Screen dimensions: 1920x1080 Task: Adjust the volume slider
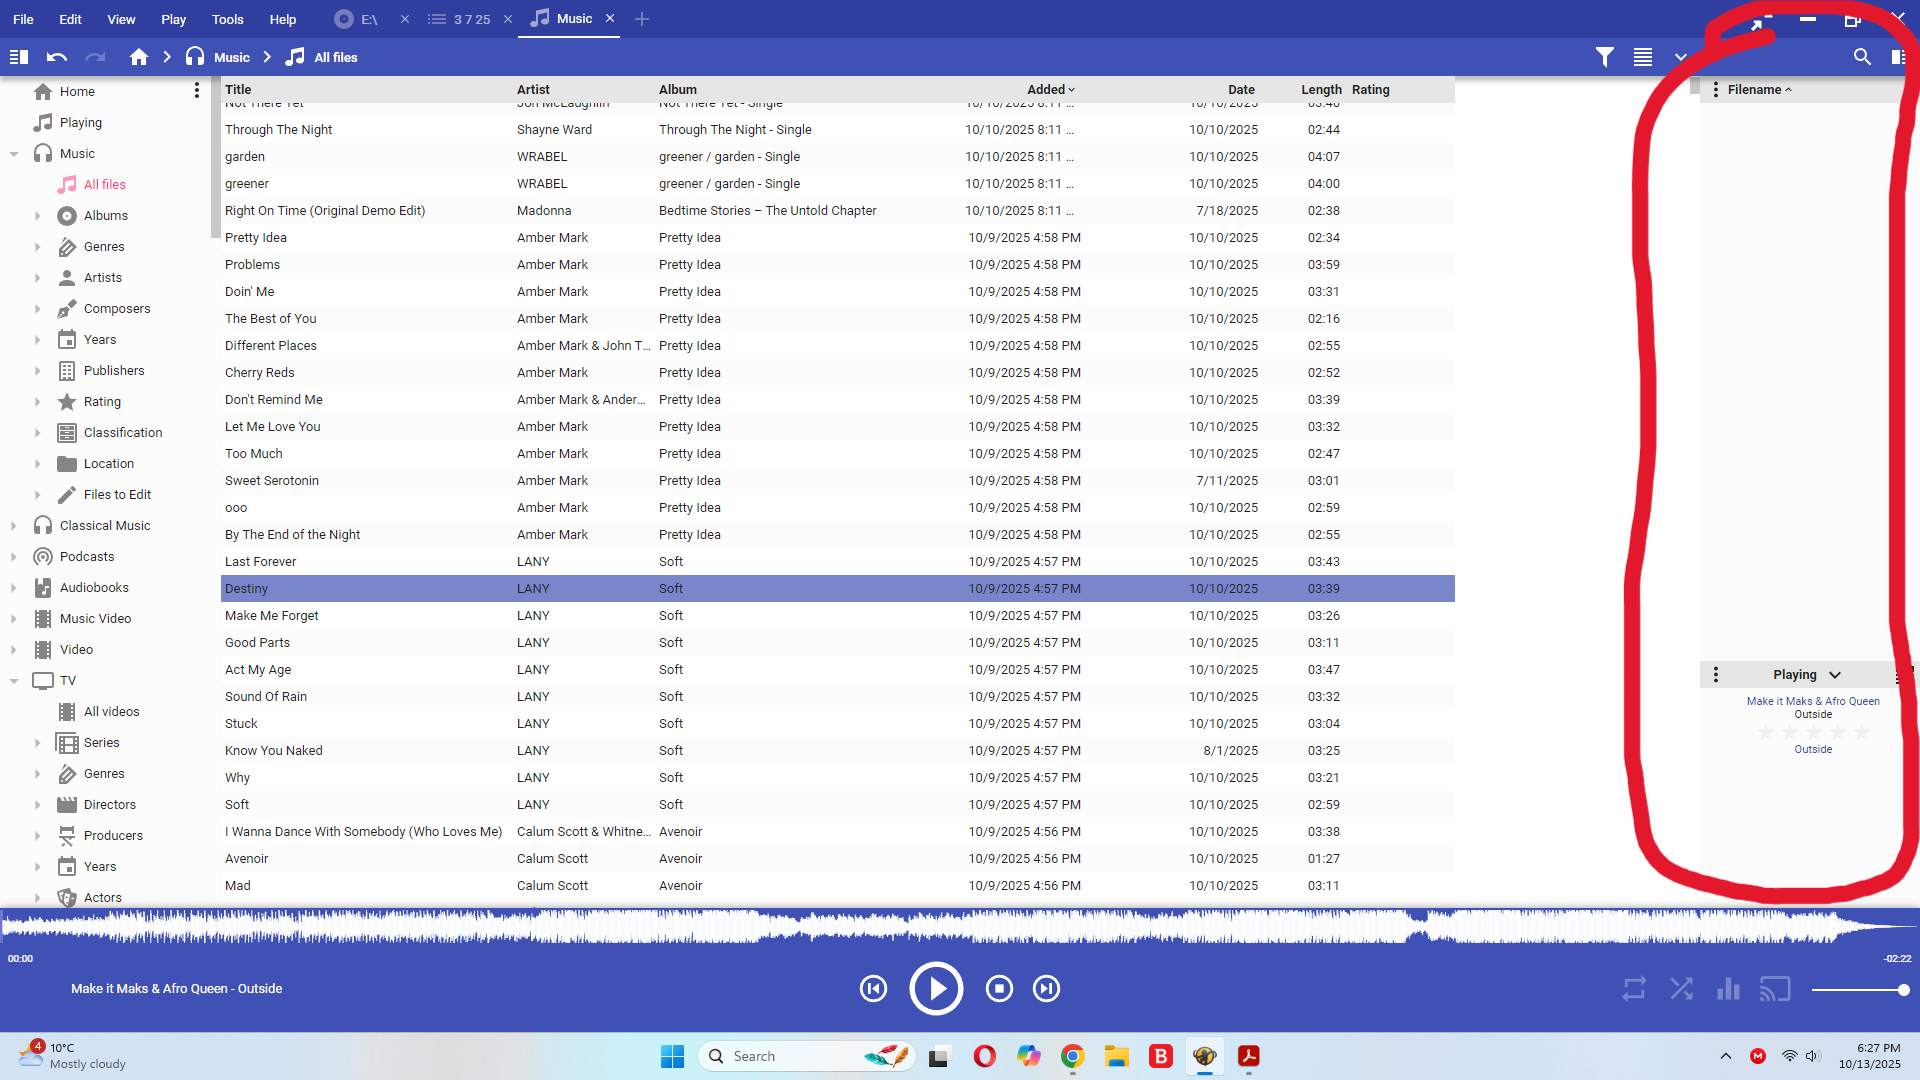point(1860,990)
